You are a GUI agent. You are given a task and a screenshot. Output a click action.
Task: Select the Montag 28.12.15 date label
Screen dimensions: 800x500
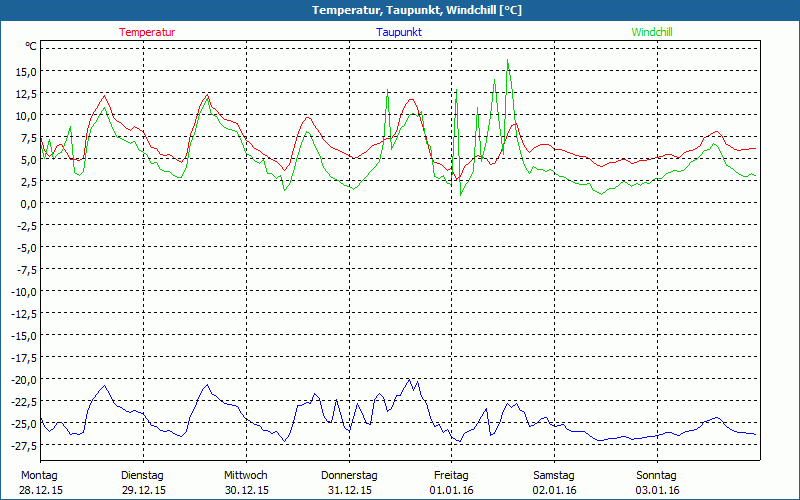[40, 483]
